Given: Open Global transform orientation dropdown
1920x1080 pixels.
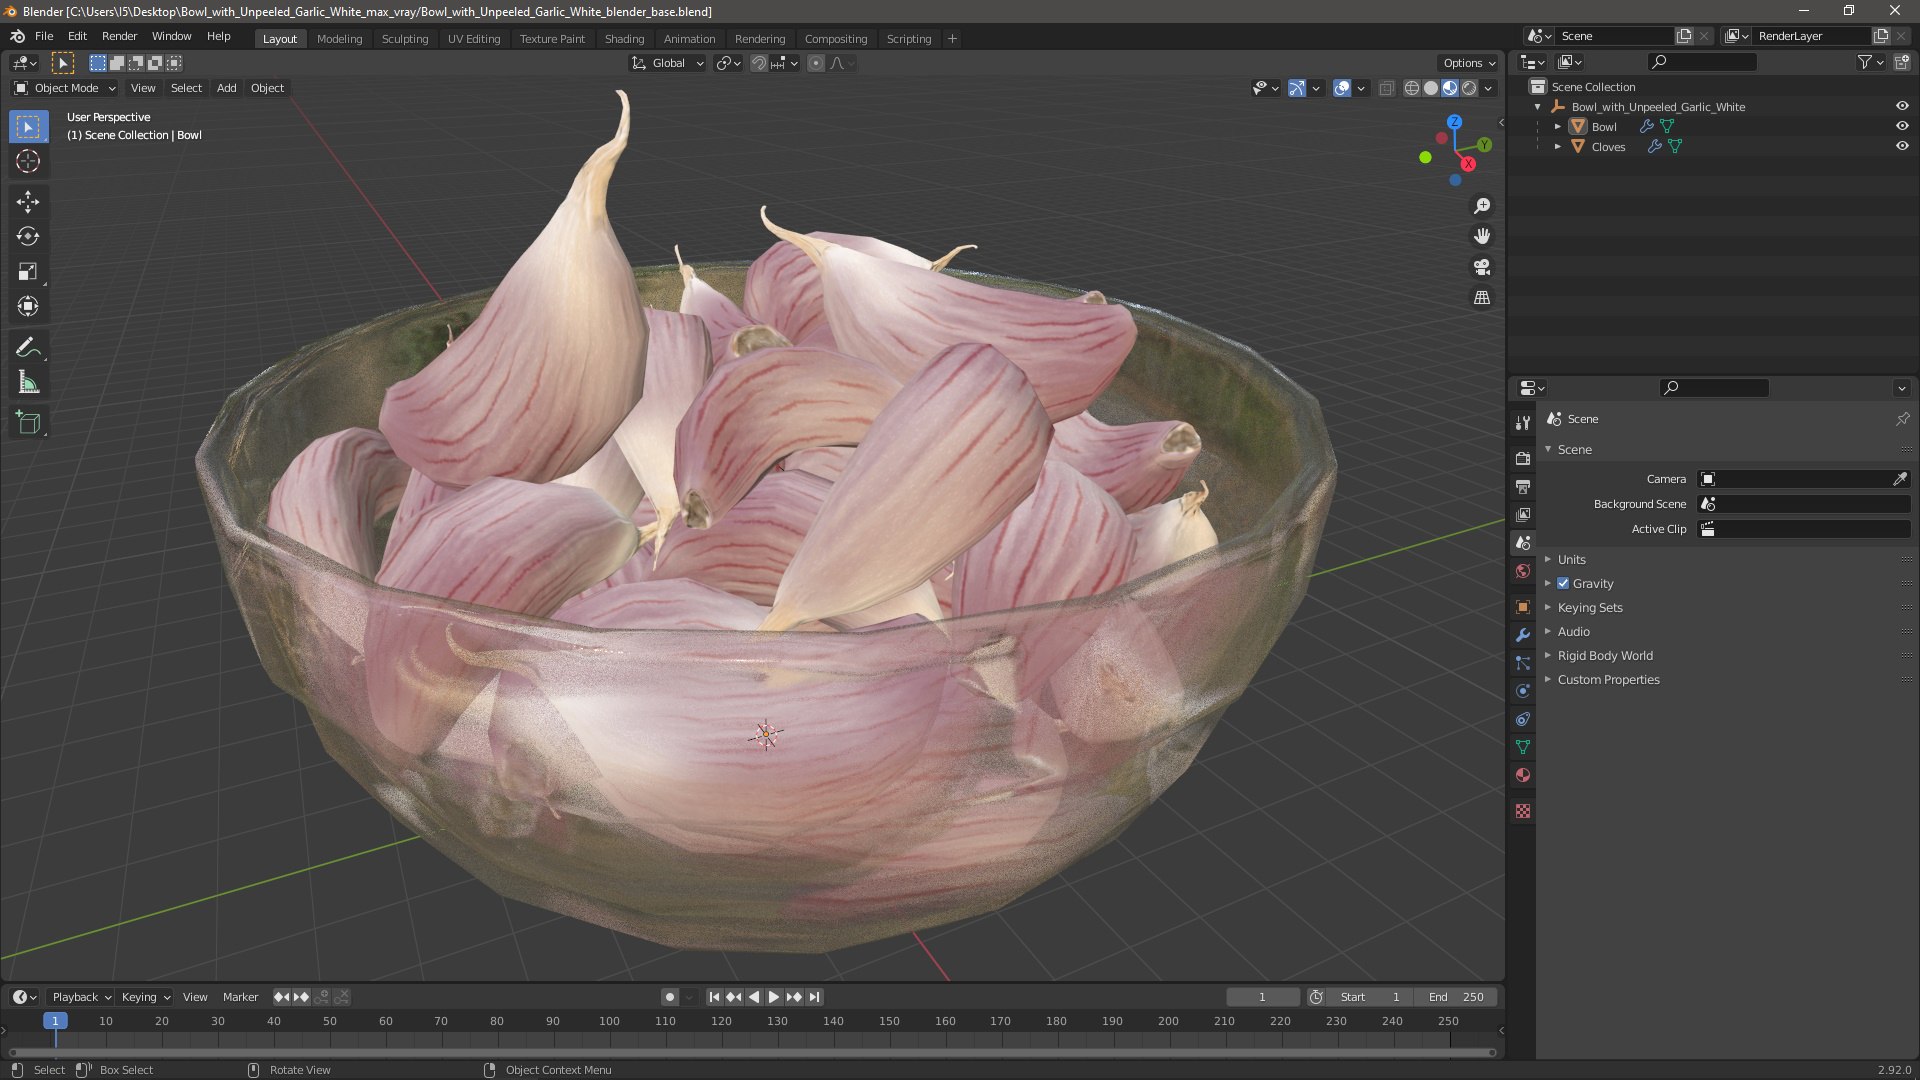Looking at the screenshot, I should tap(667, 63).
